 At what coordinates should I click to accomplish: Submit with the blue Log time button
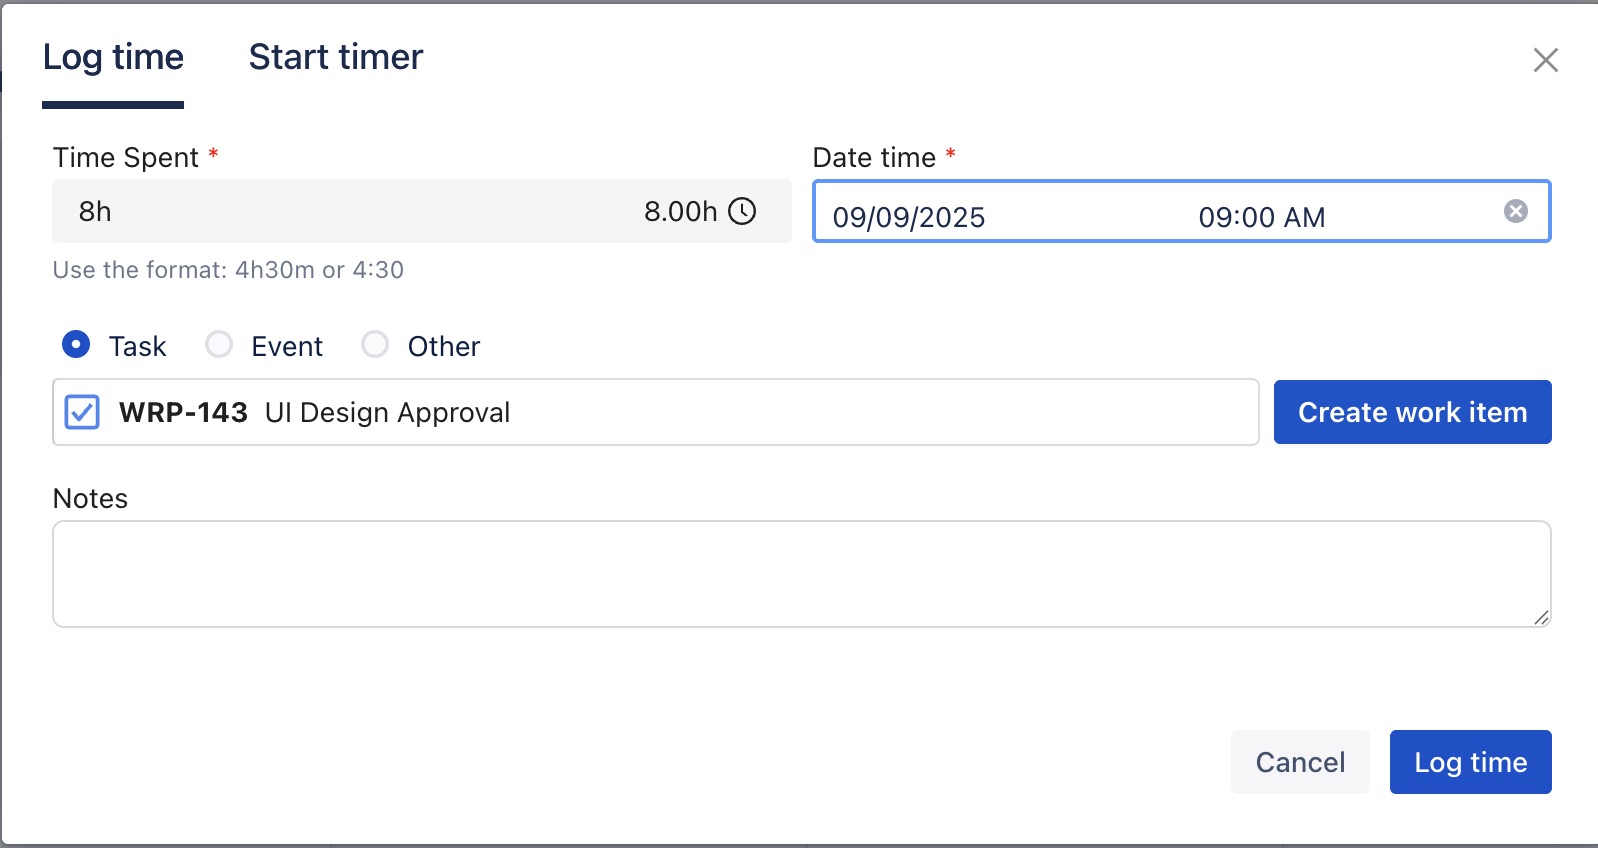1470,762
